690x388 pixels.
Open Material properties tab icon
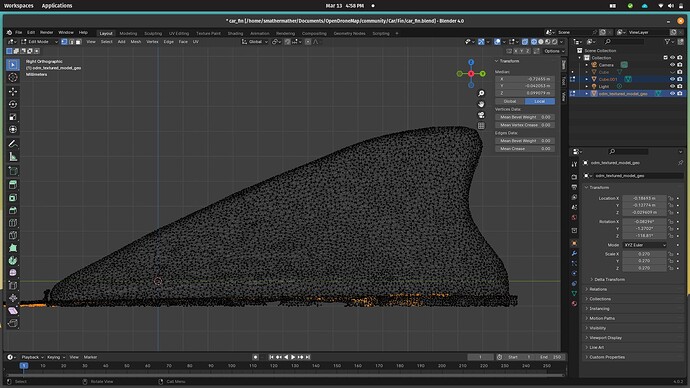(x=574, y=304)
